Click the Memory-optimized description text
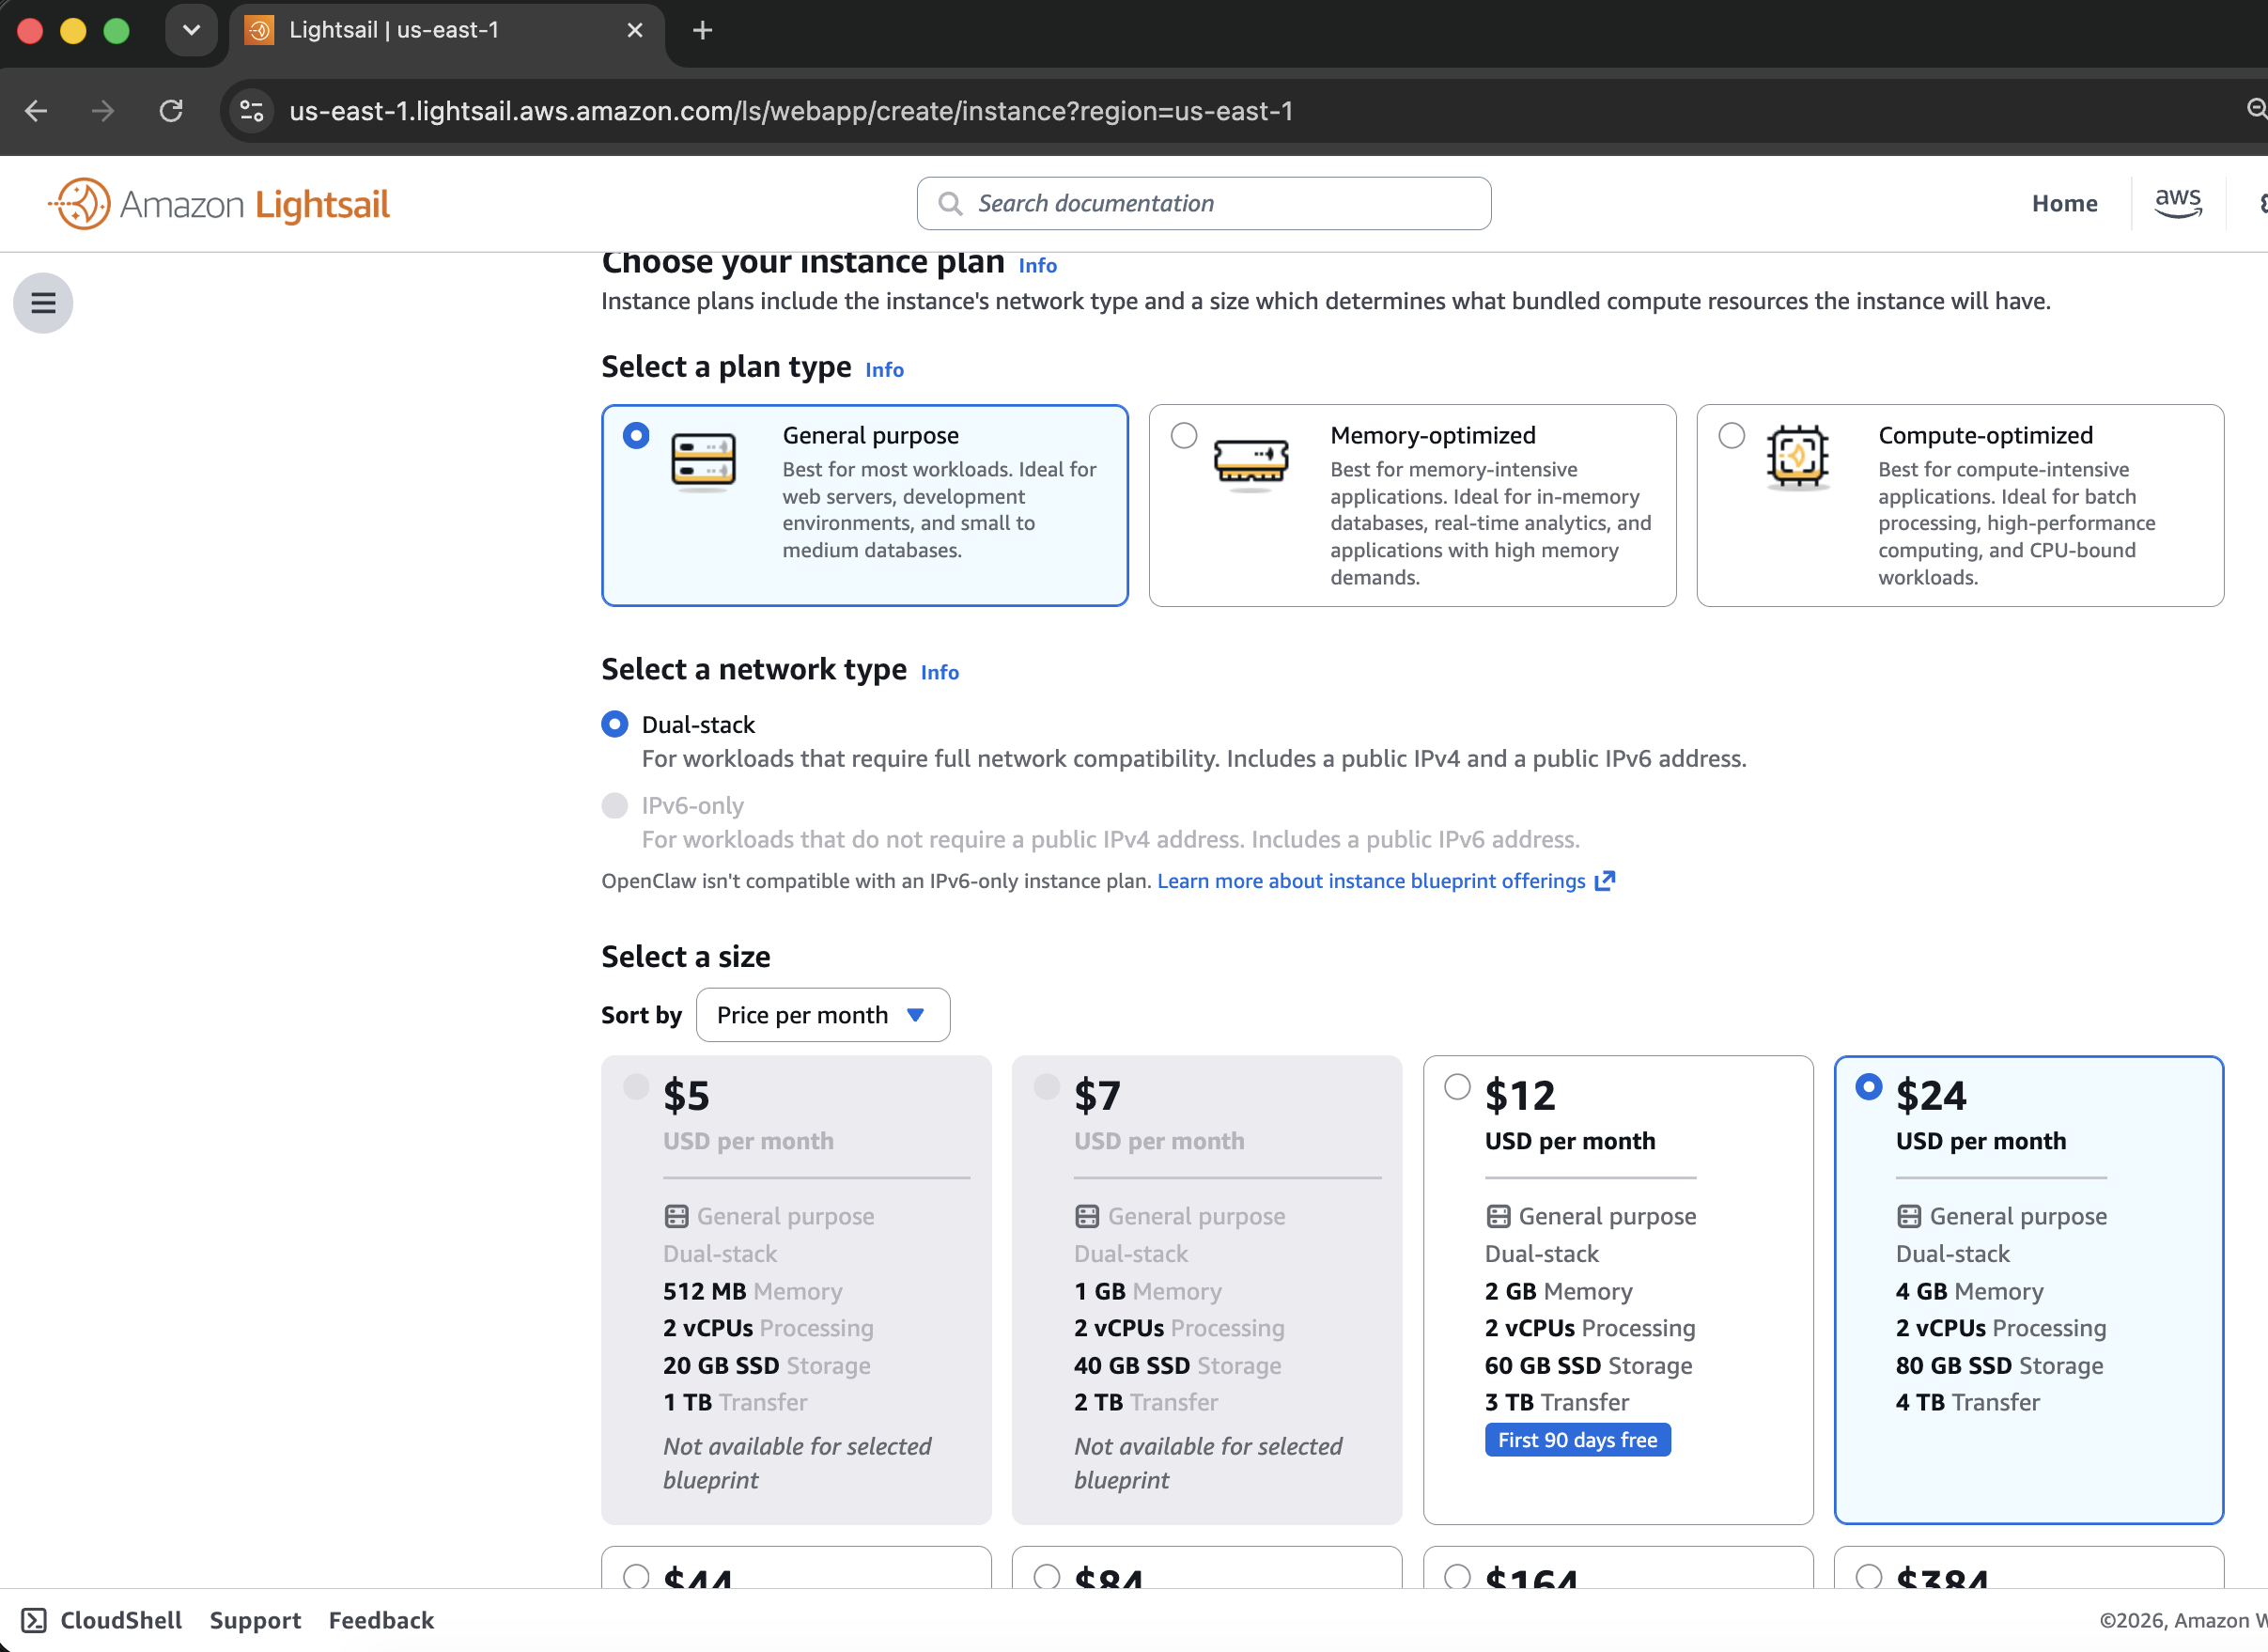 [1490, 523]
